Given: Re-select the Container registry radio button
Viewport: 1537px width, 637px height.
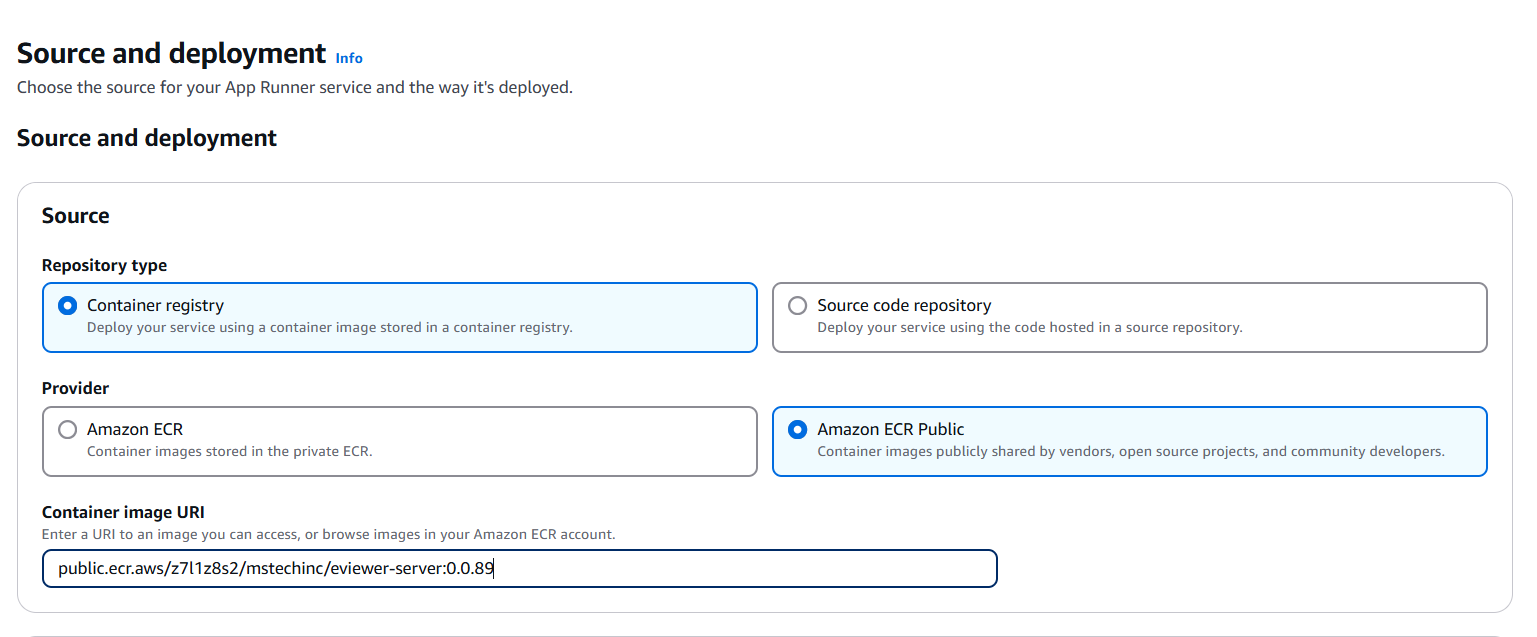Looking at the screenshot, I should pos(66,305).
